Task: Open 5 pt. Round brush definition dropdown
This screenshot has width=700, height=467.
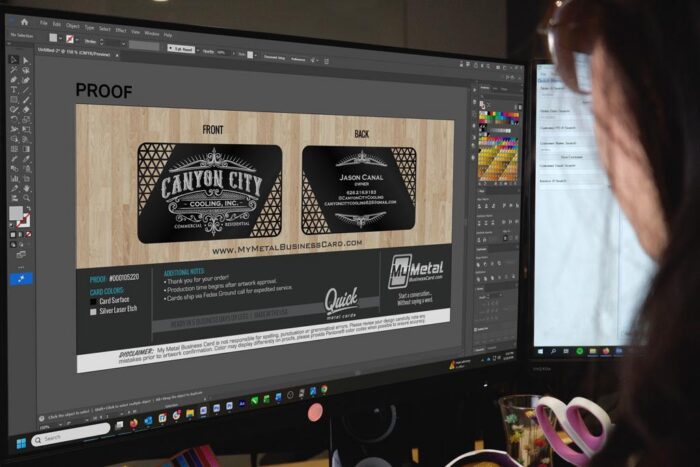Action: pos(197,50)
